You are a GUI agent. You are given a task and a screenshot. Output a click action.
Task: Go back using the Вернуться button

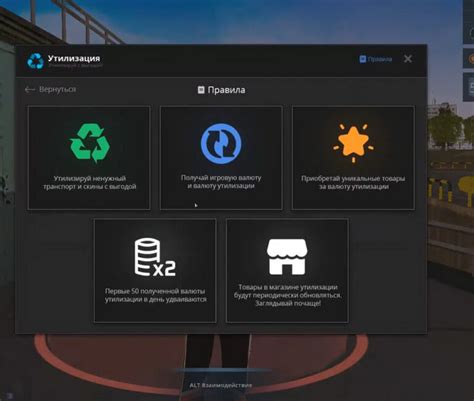tap(50, 89)
